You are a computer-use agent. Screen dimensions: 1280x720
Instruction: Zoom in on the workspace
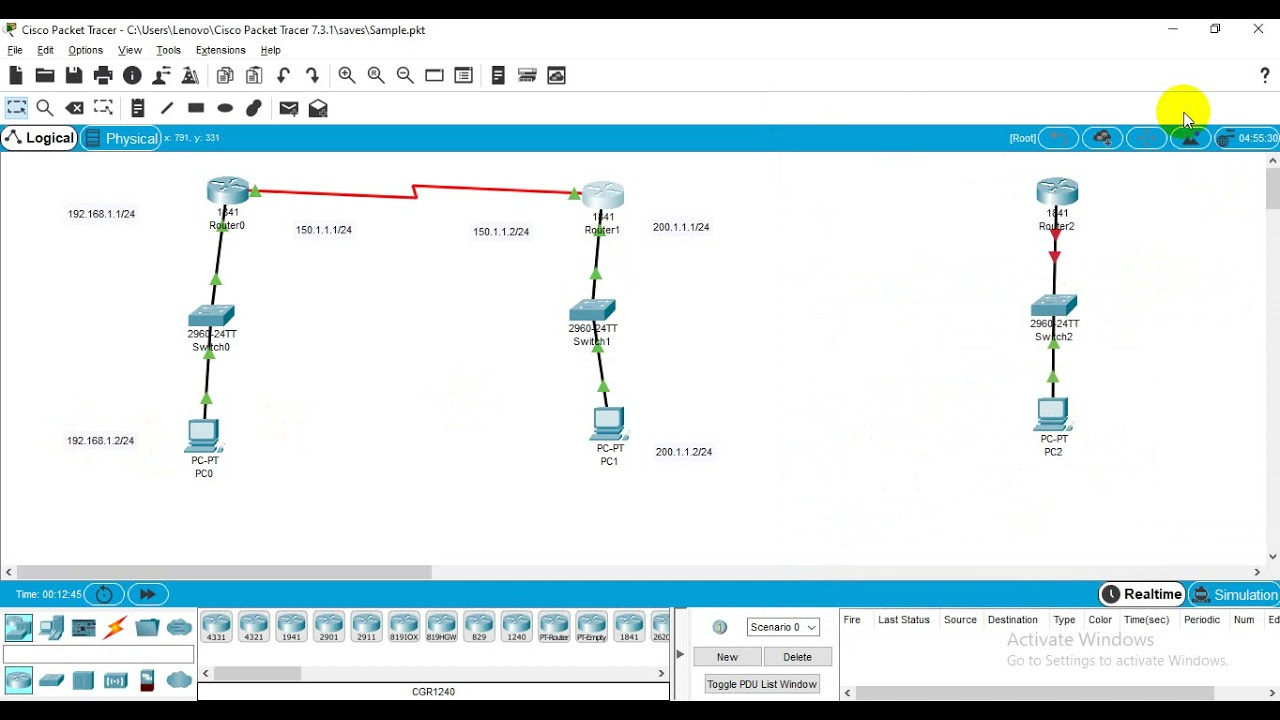(347, 76)
